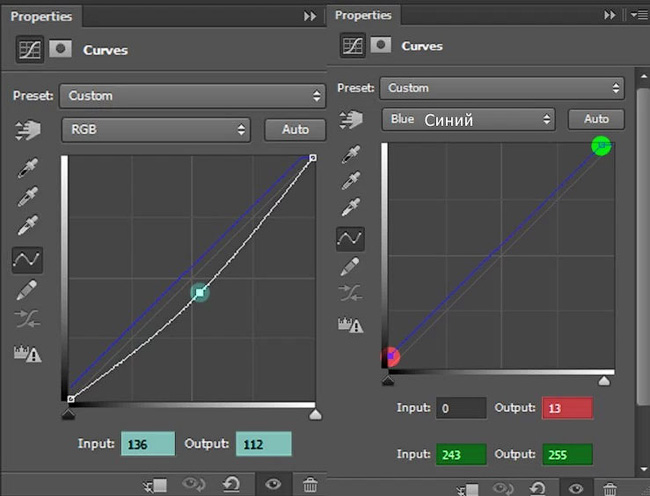The image size is (650, 496).
Task: Click the Auto button in left panel
Action: click(295, 130)
